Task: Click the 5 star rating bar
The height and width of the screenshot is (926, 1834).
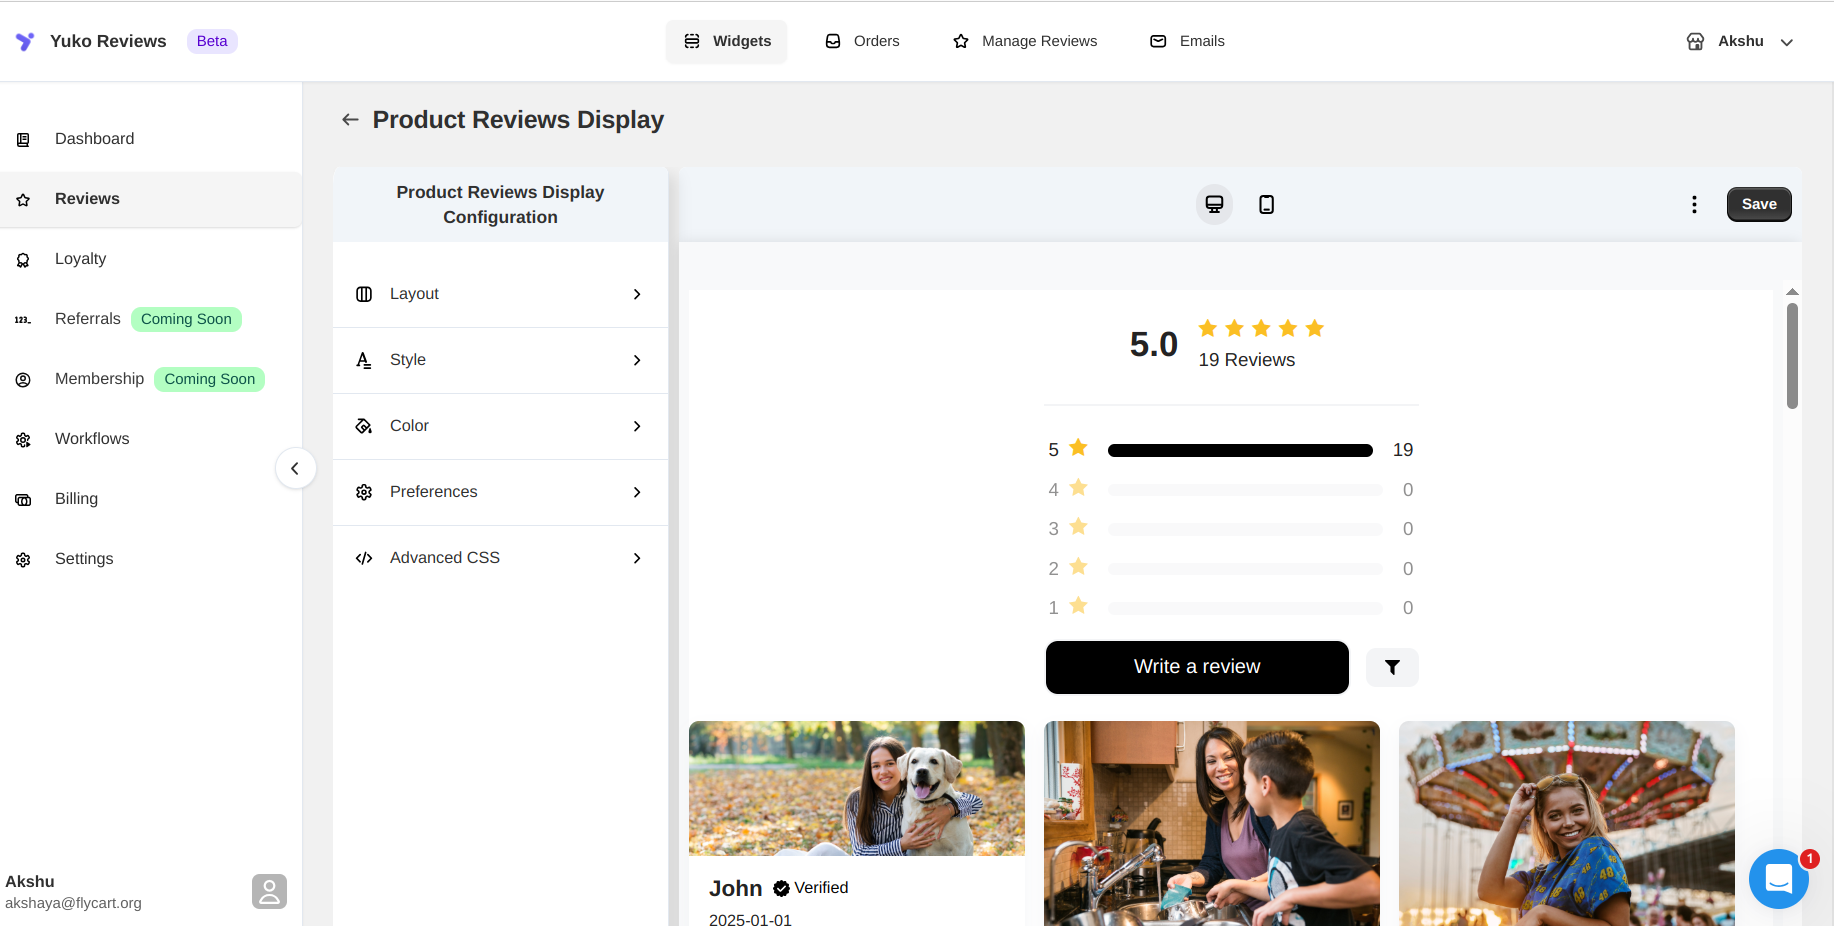Action: 1240,450
